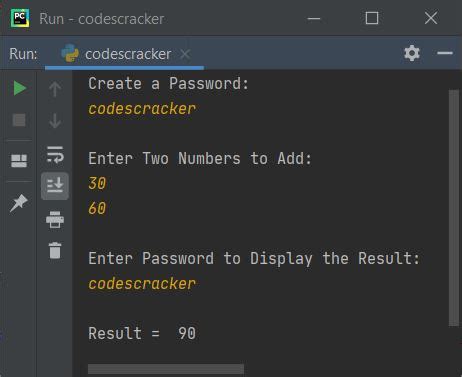Pin the codescracker run tab

tap(19, 202)
